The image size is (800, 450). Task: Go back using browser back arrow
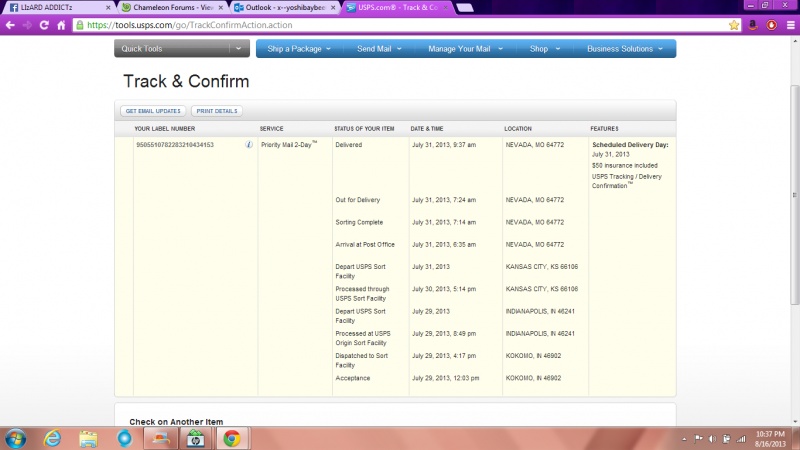pyautogui.click(x=10, y=25)
